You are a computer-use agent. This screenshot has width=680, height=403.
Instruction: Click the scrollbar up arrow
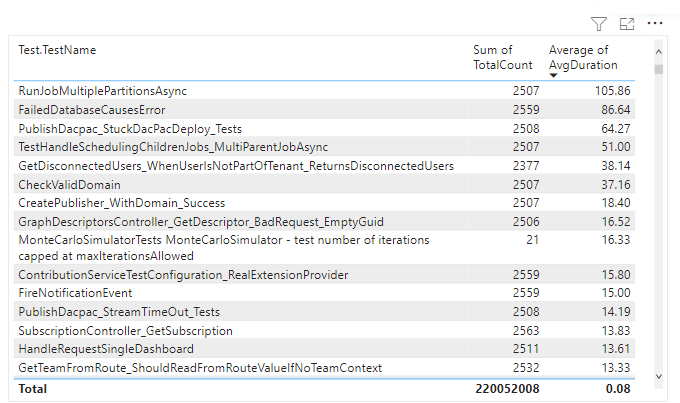(658, 50)
